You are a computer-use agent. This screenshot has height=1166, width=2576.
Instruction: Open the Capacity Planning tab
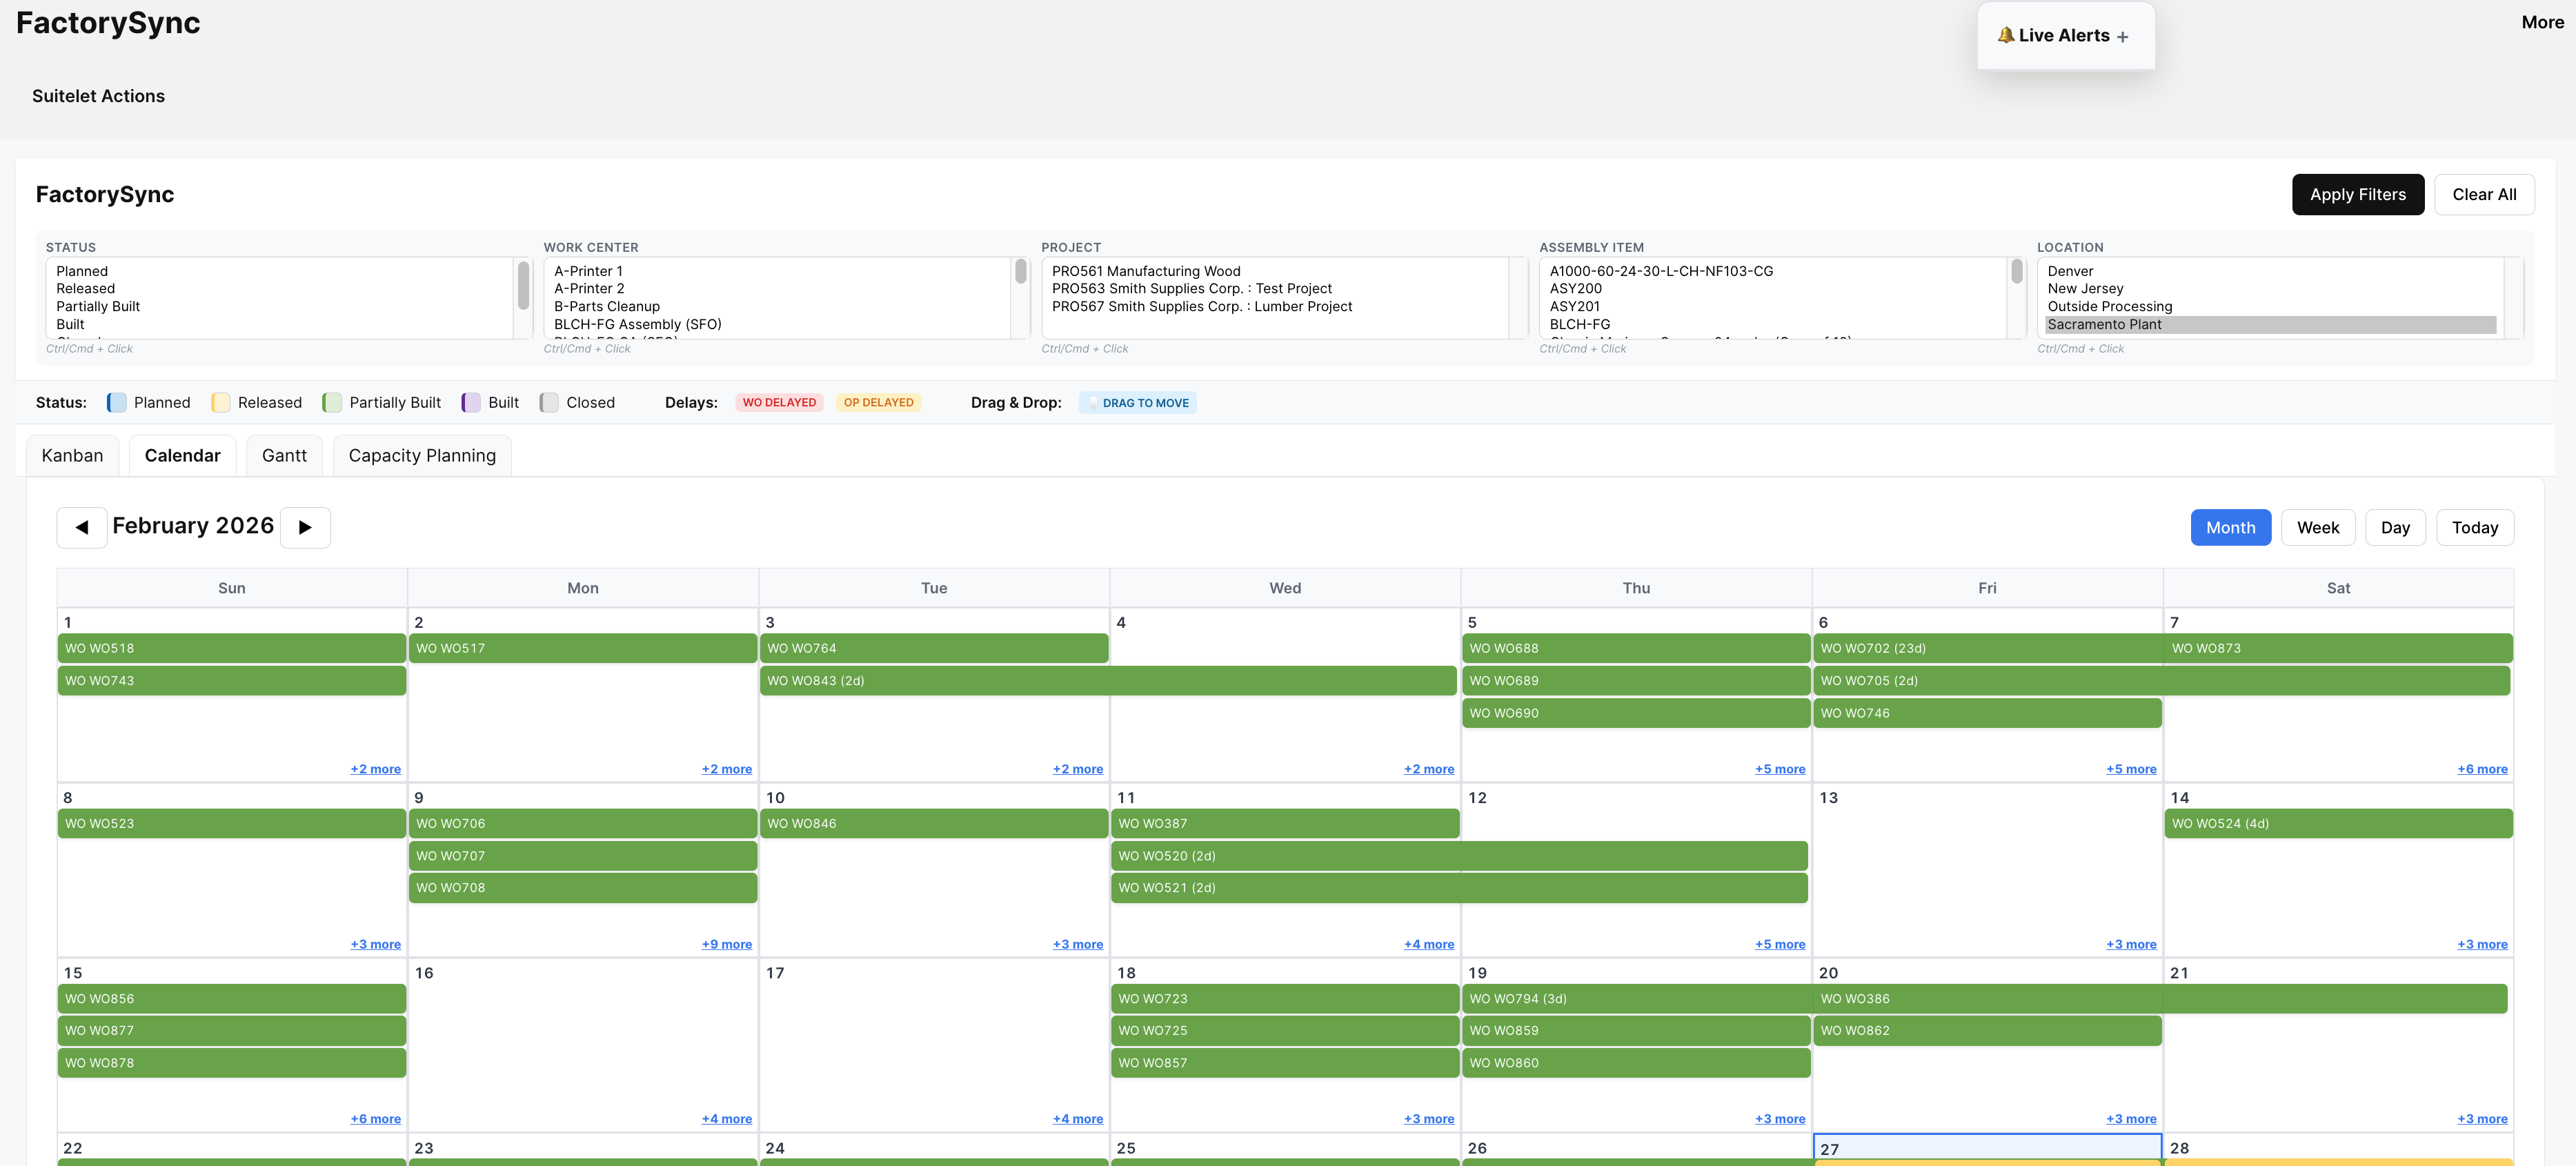click(422, 455)
